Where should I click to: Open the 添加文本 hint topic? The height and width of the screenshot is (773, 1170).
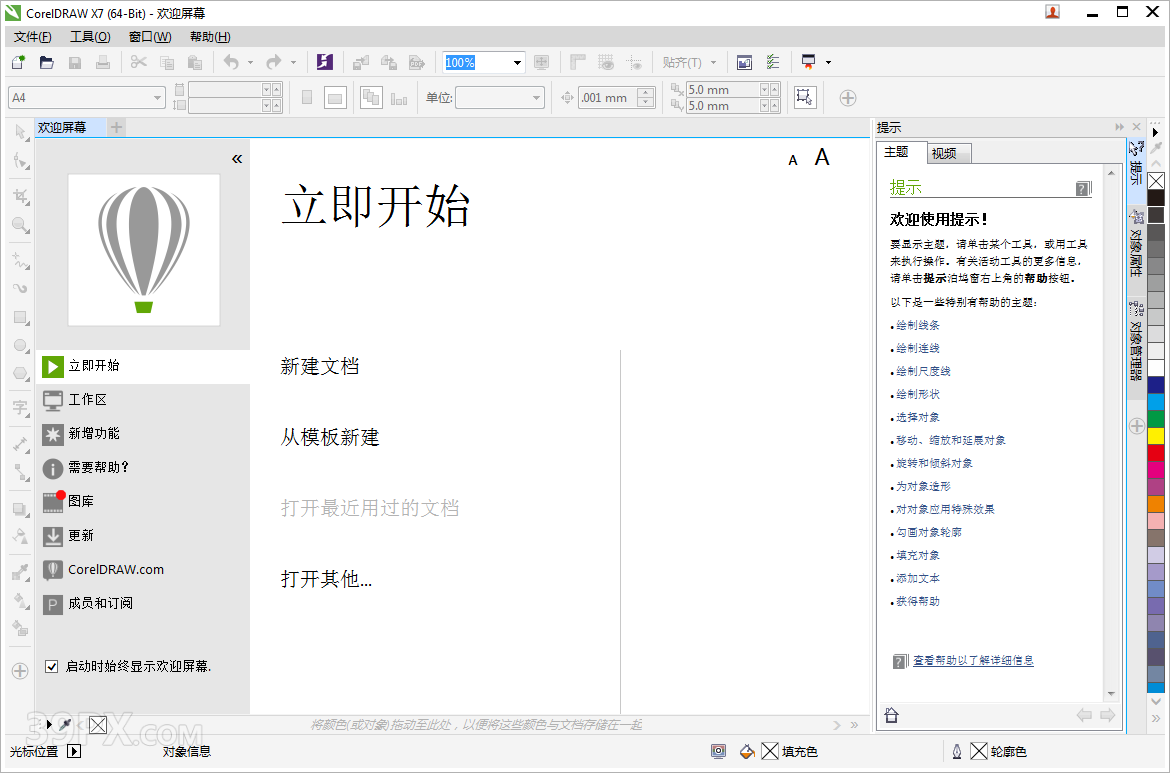[x=918, y=578]
